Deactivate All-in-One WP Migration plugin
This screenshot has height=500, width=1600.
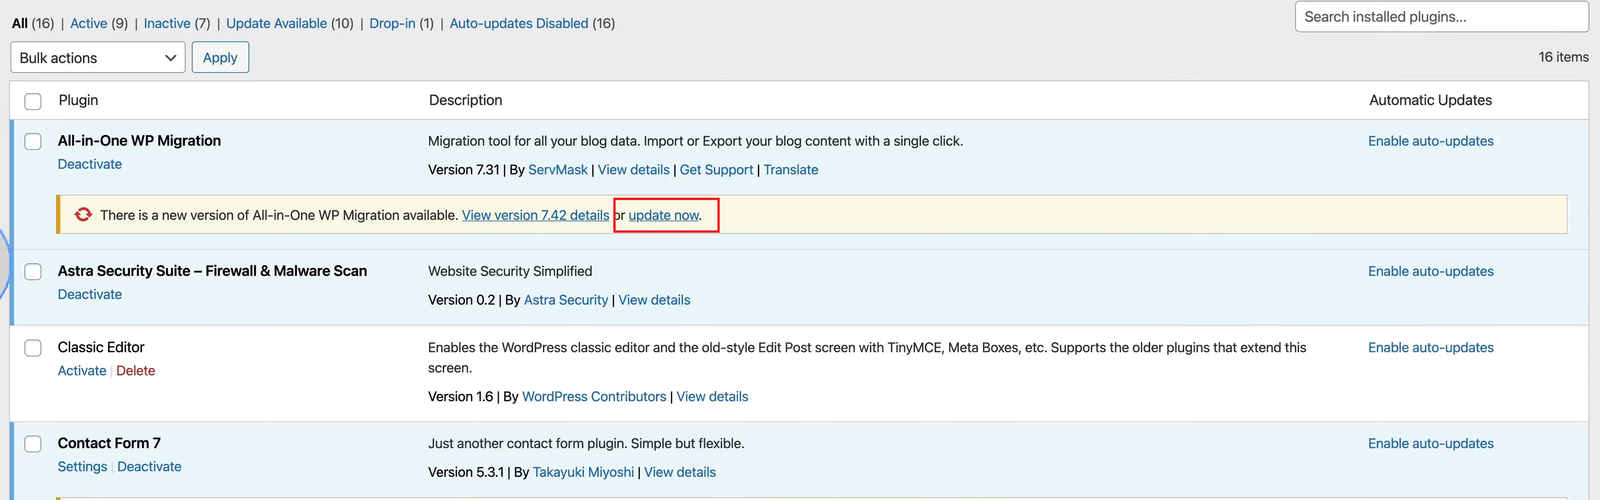click(x=90, y=164)
